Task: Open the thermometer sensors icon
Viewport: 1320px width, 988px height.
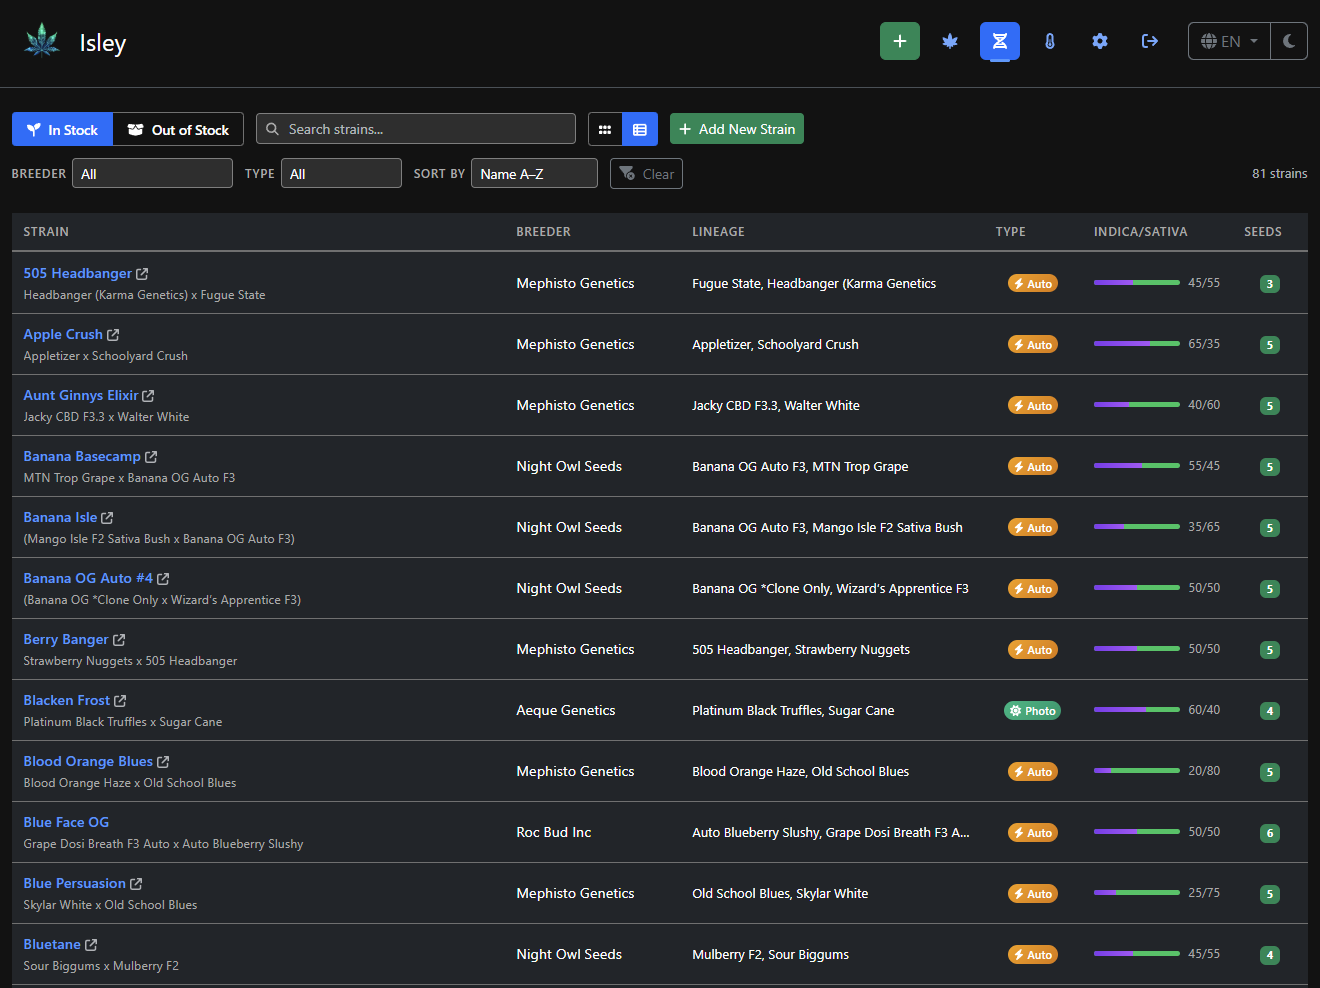Action: click(1049, 41)
